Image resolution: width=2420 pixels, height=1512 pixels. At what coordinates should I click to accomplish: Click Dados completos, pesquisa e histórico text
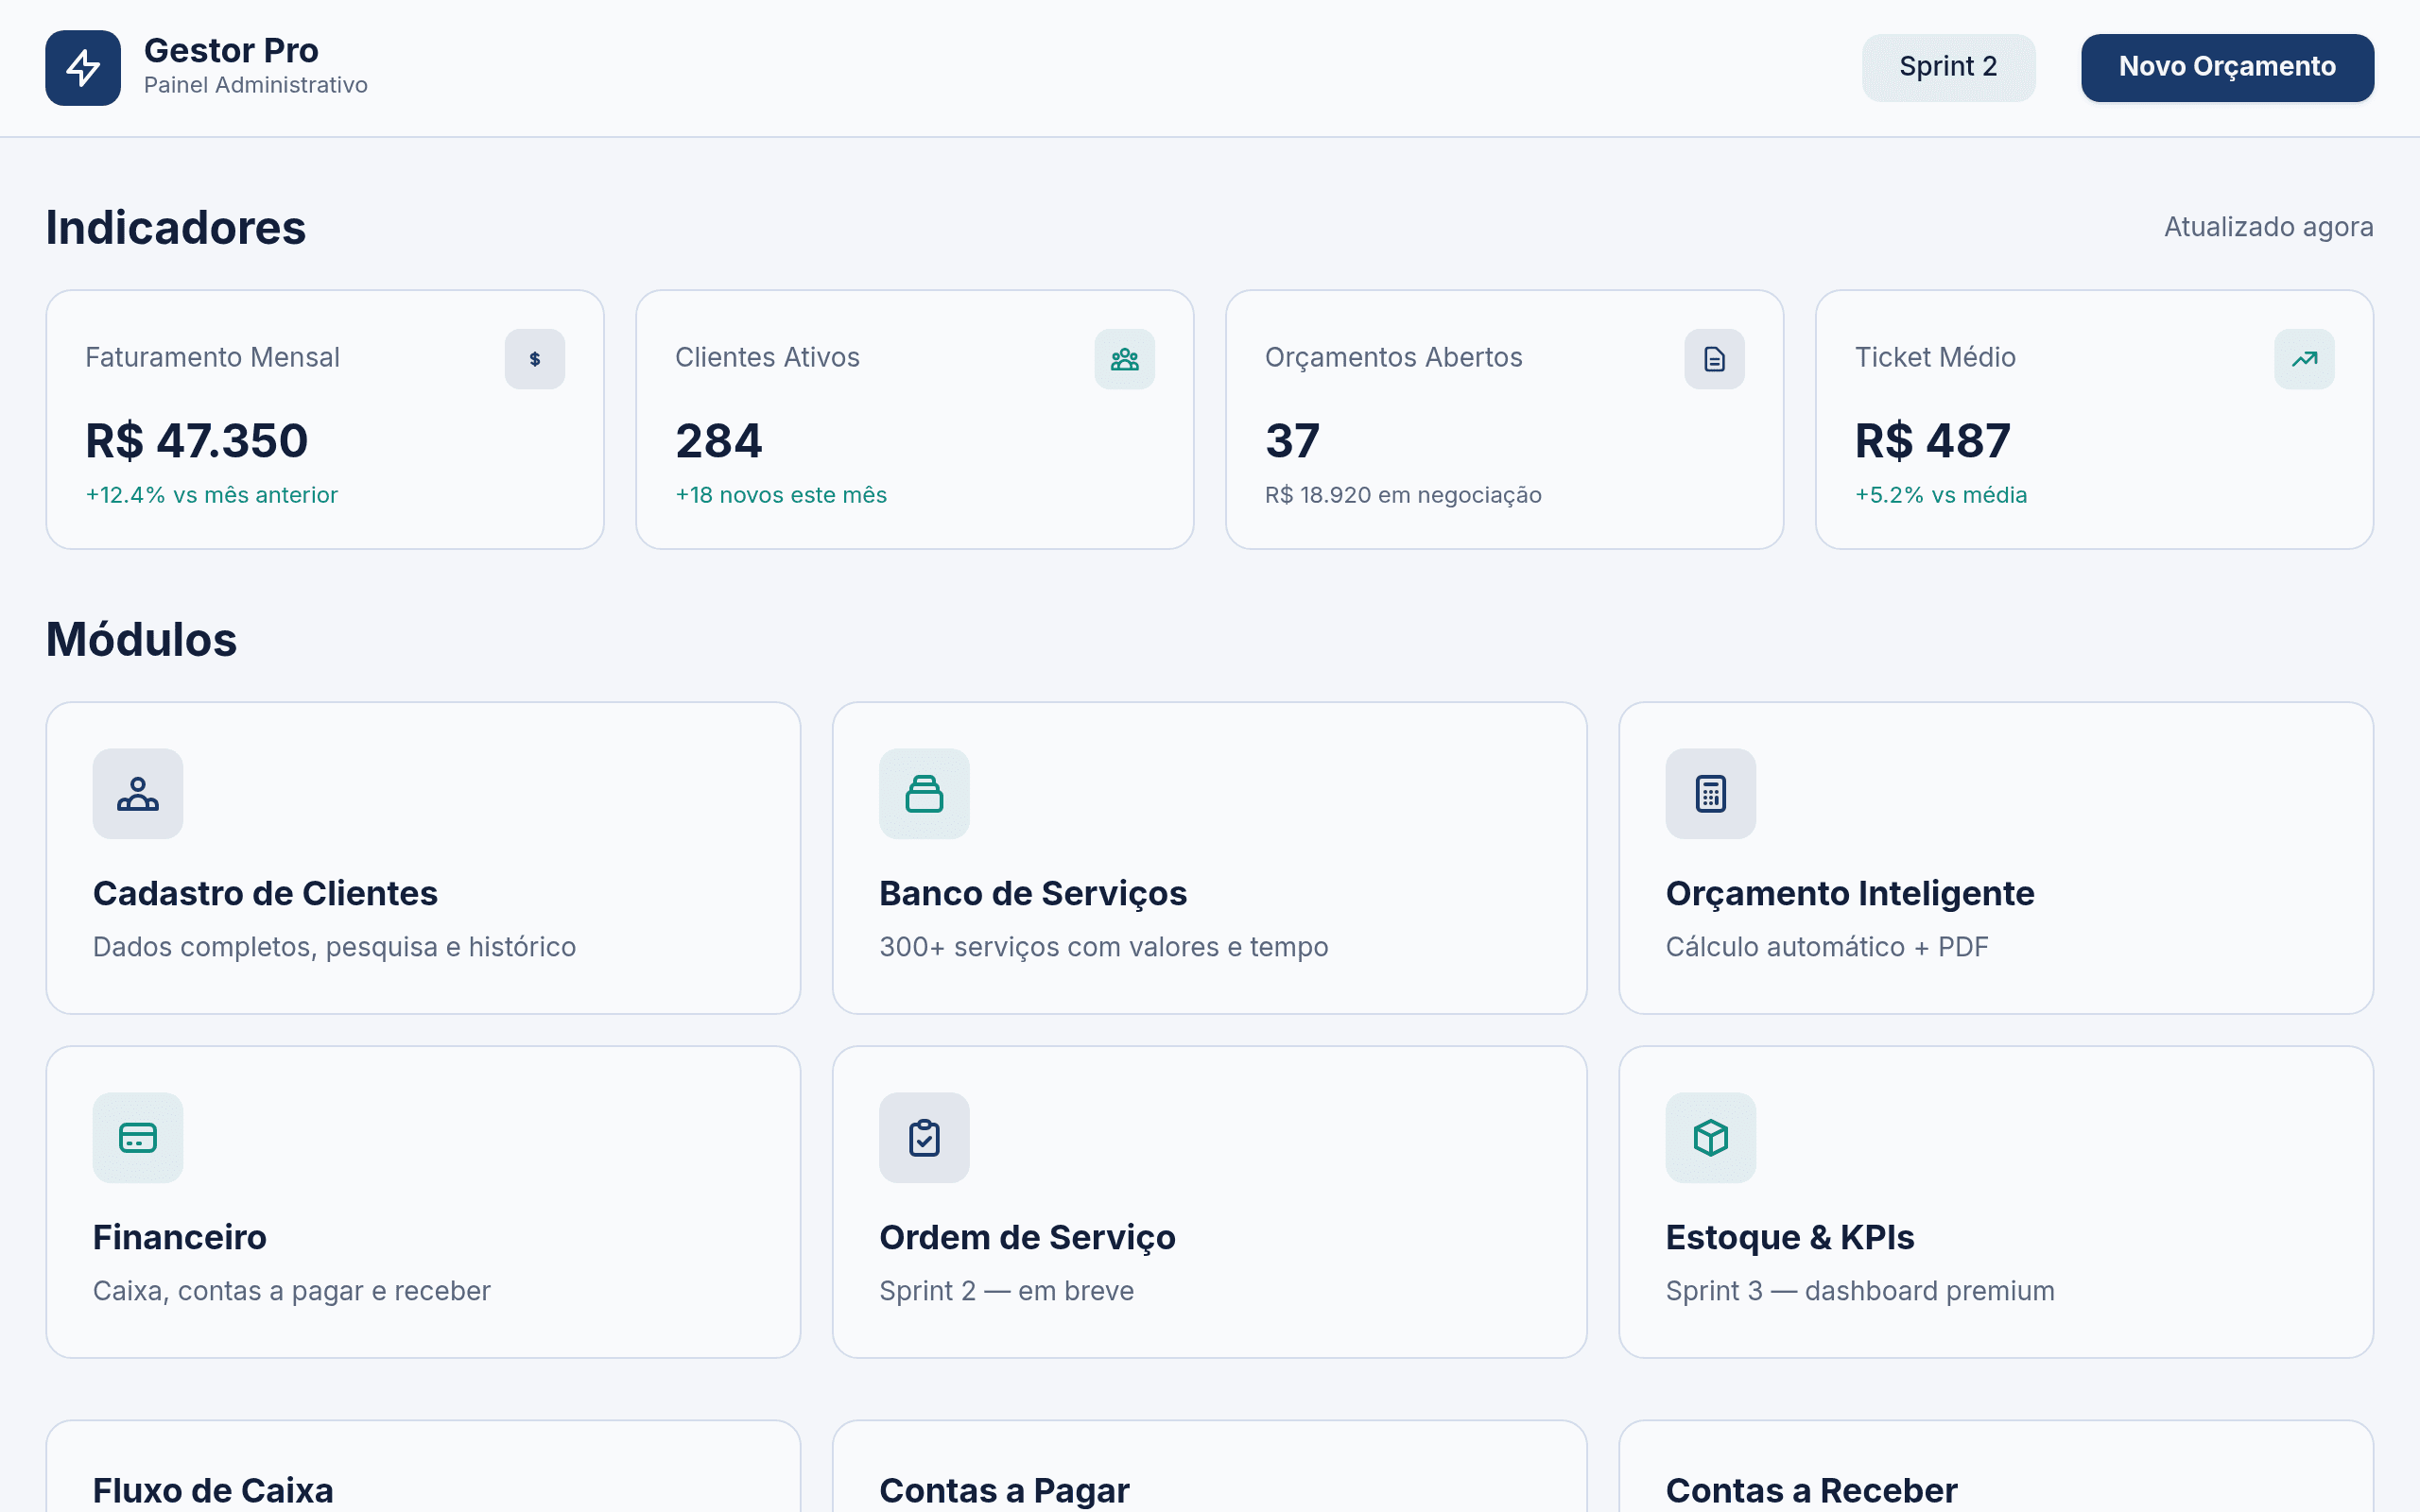tap(334, 947)
